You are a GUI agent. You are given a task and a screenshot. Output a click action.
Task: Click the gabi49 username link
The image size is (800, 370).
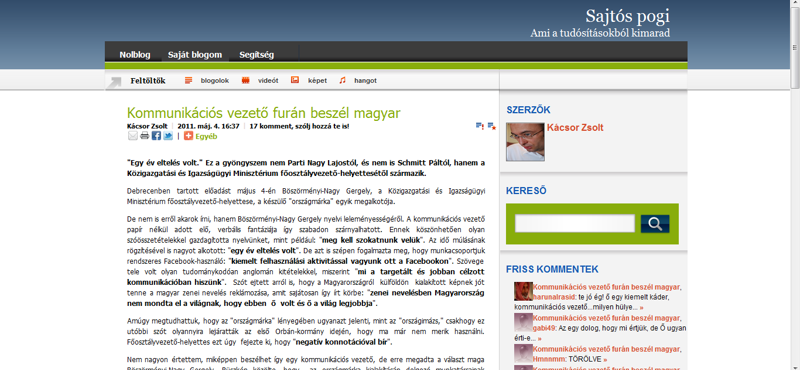(544, 328)
